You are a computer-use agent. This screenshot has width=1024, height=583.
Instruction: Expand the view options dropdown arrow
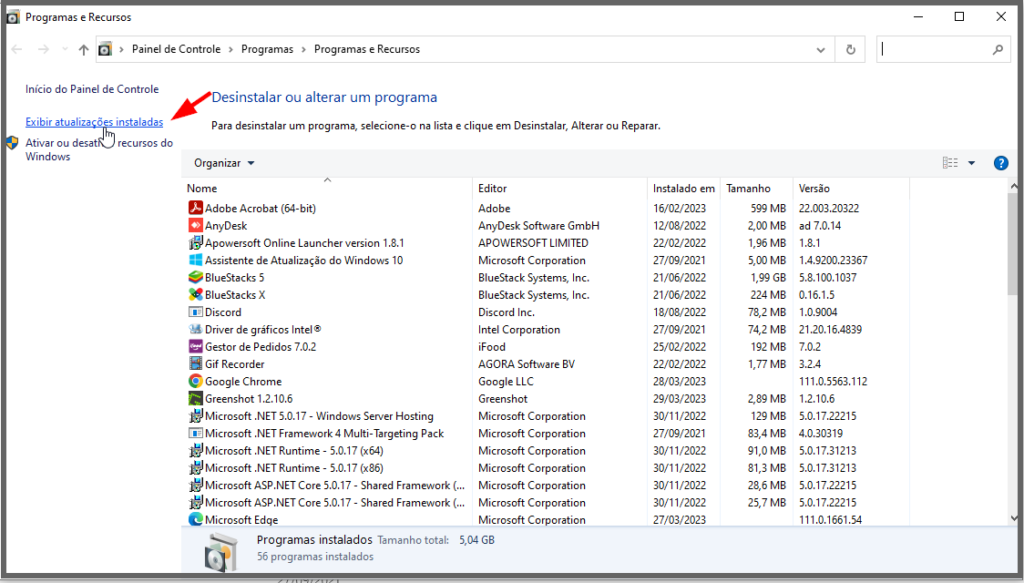[972, 163]
